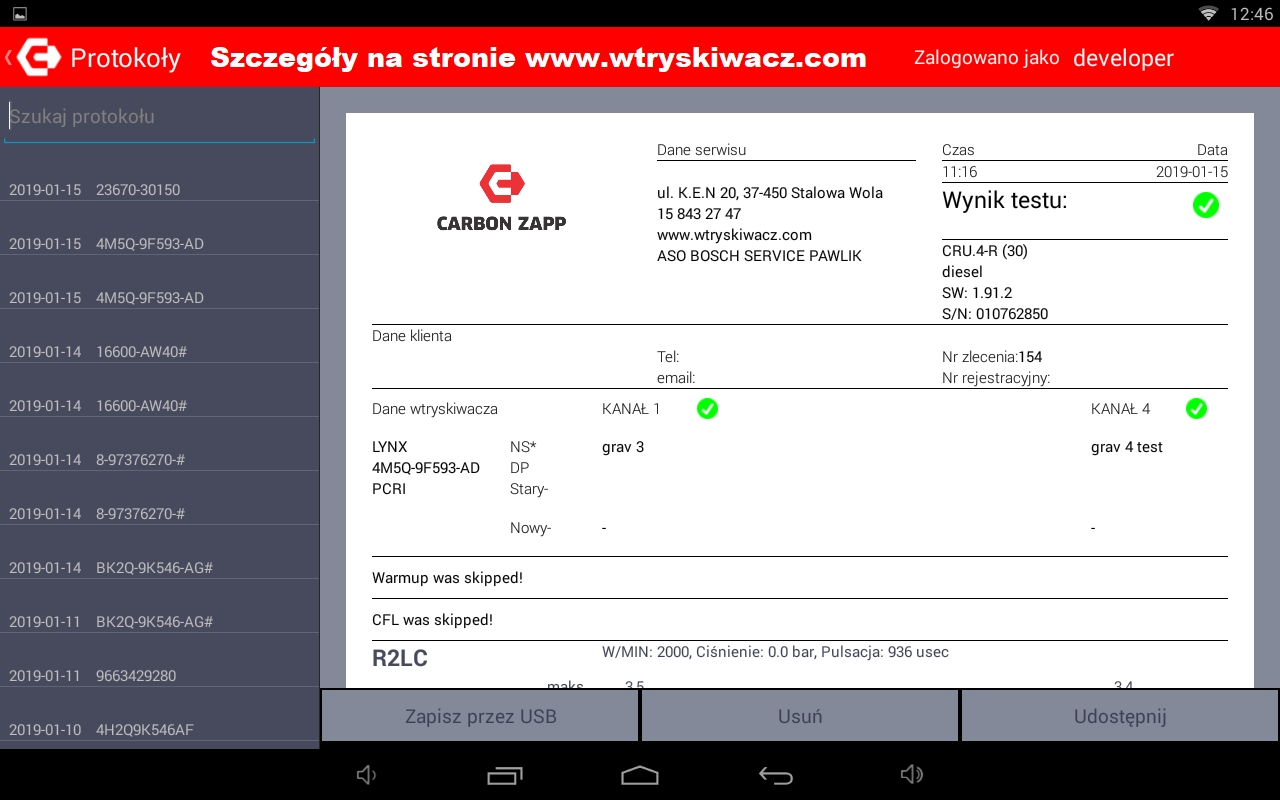
Task: Lower volume with navigation bar speaker icon
Action: (x=367, y=774)
